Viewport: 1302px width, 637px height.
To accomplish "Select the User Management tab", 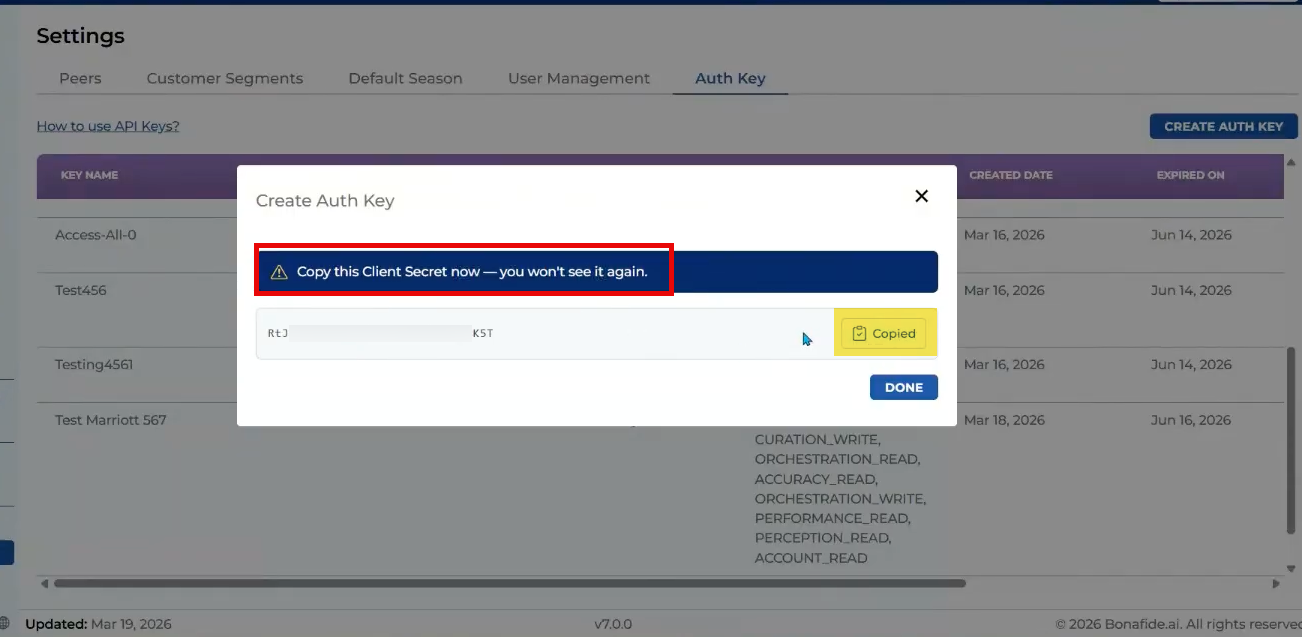I will 579,78.
